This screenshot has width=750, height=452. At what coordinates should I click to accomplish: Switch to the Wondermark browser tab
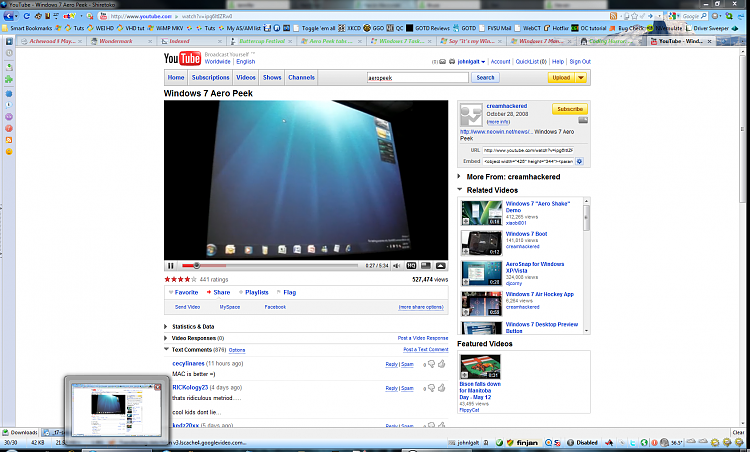[x=122, y=41]
